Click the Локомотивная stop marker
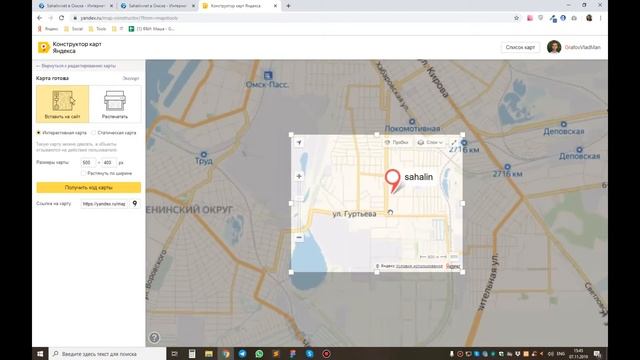 coord(412,122)
